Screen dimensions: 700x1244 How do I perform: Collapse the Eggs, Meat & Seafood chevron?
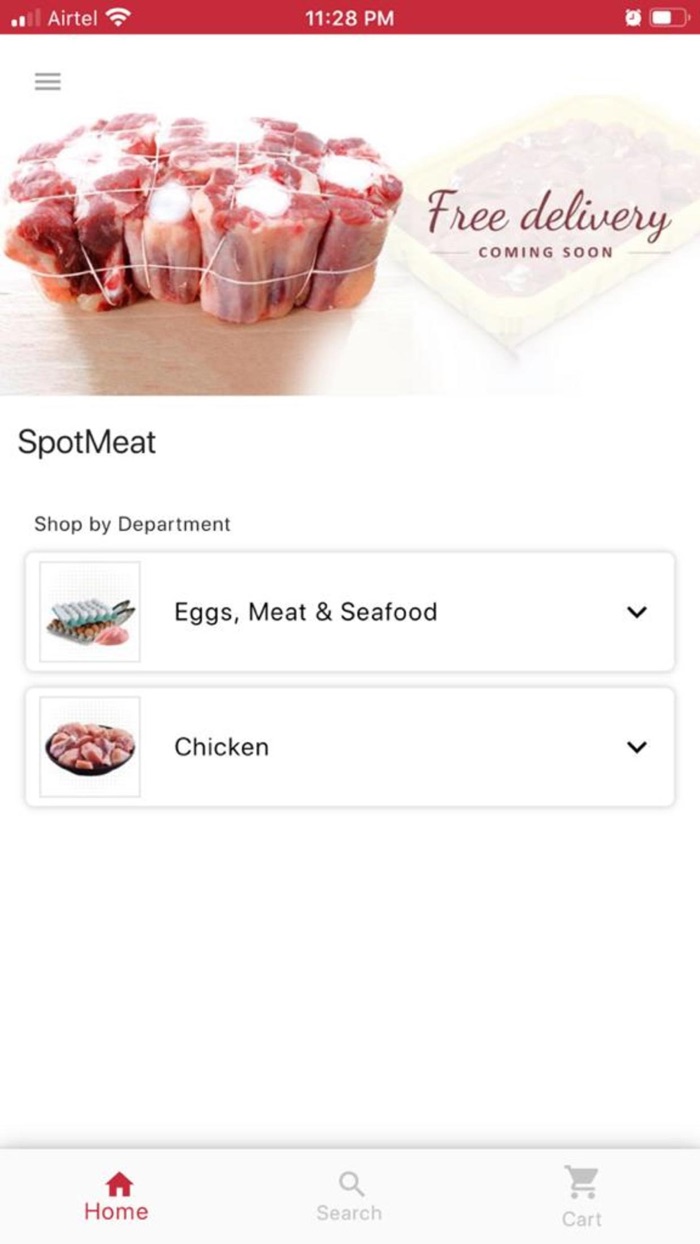point(637,612)
